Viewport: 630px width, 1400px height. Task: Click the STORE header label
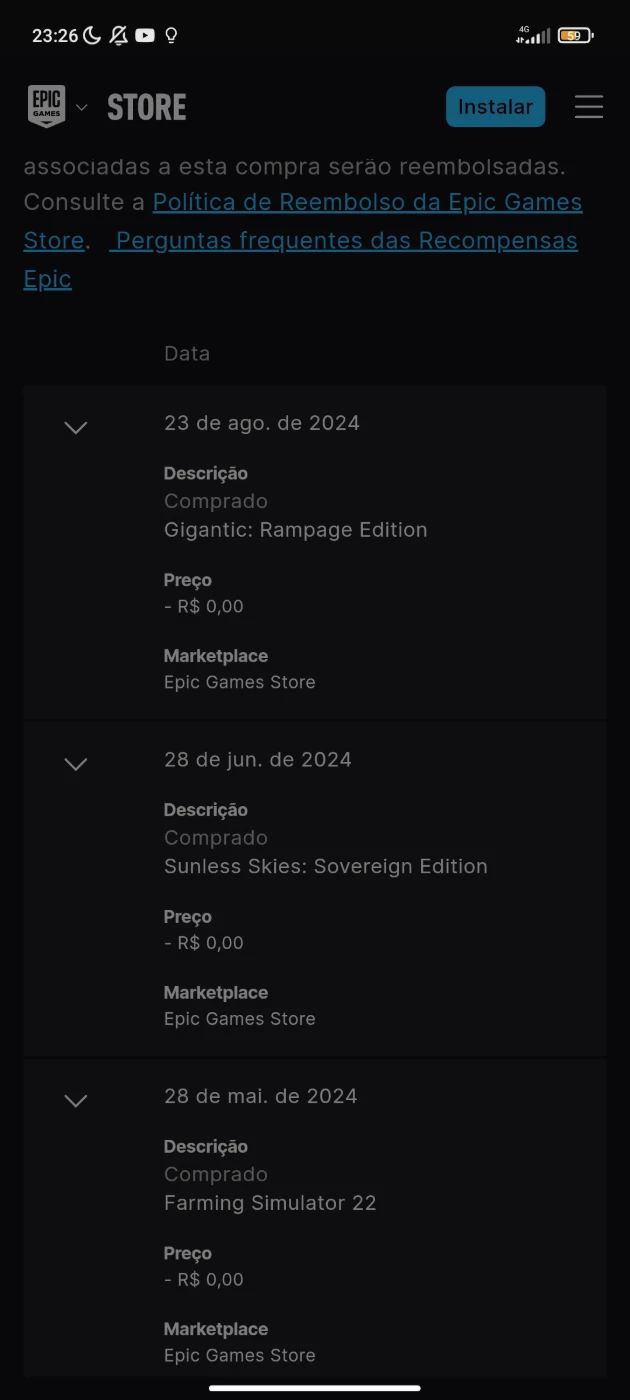click(x=147, y=107)
